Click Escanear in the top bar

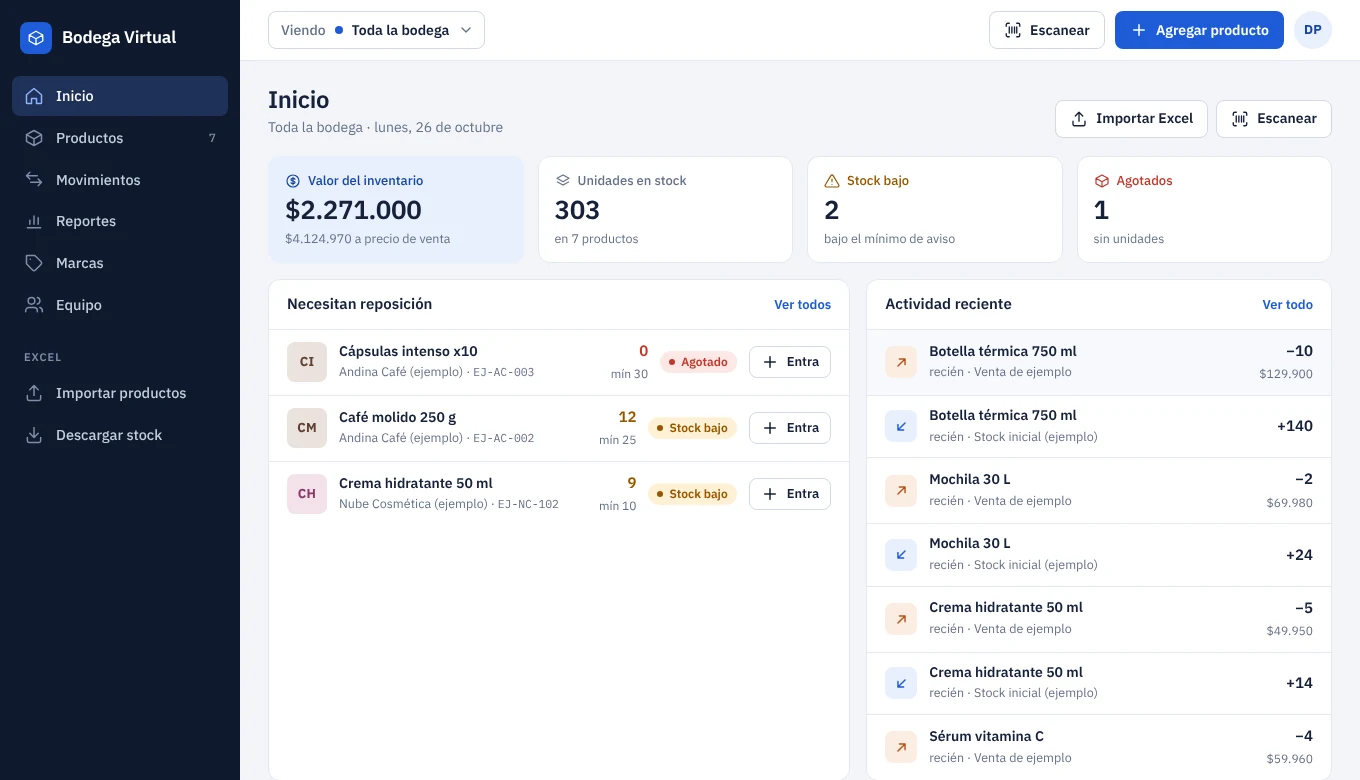click(1047, 30)
